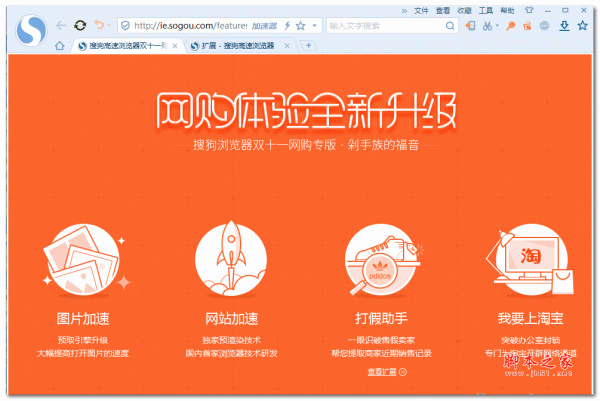Open favorites with the blue star icon
This screenshot has width=600, height=401.
[583, 26]
